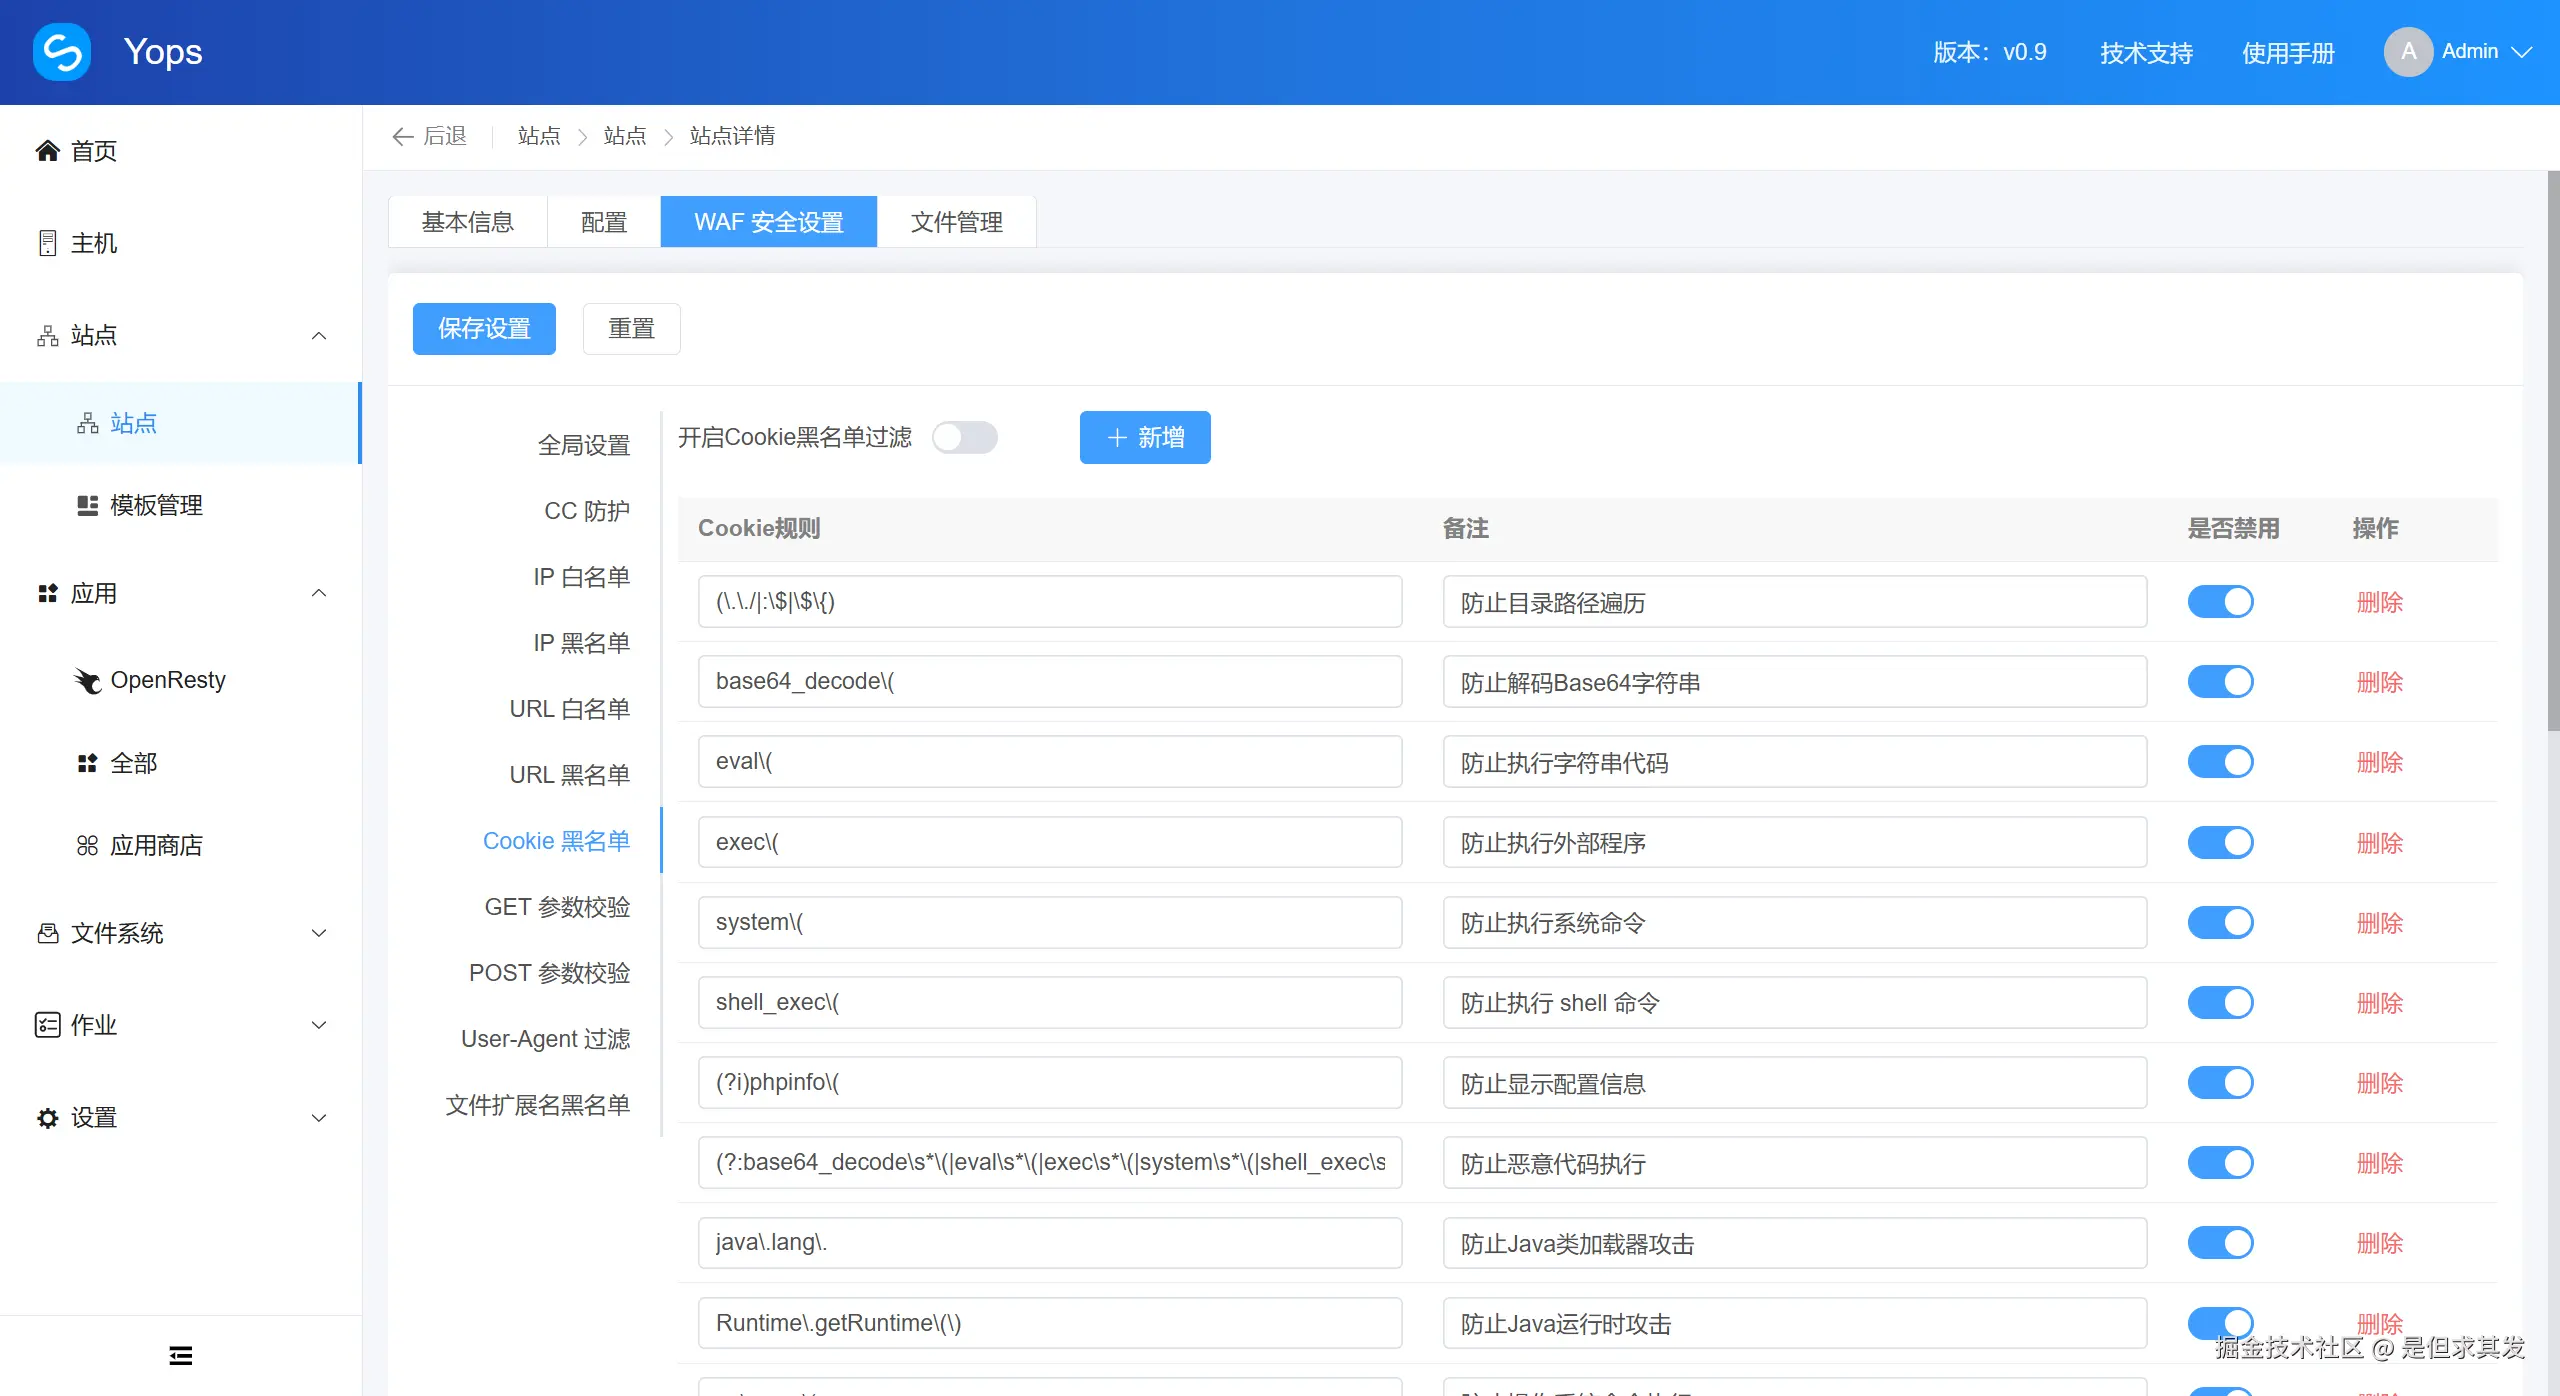Viewport: 2560px width, 1396px height.
Task: Select the User-Agent 过滤 menu item
Action: coord(545,1039)
